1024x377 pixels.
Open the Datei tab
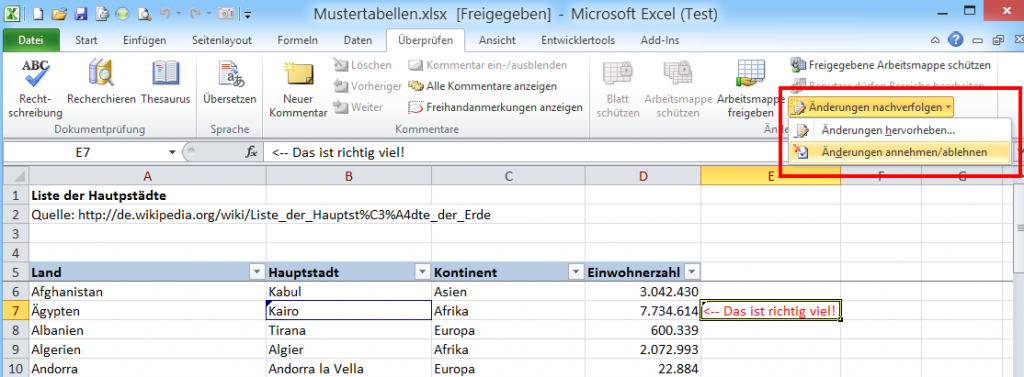[31, 41]
